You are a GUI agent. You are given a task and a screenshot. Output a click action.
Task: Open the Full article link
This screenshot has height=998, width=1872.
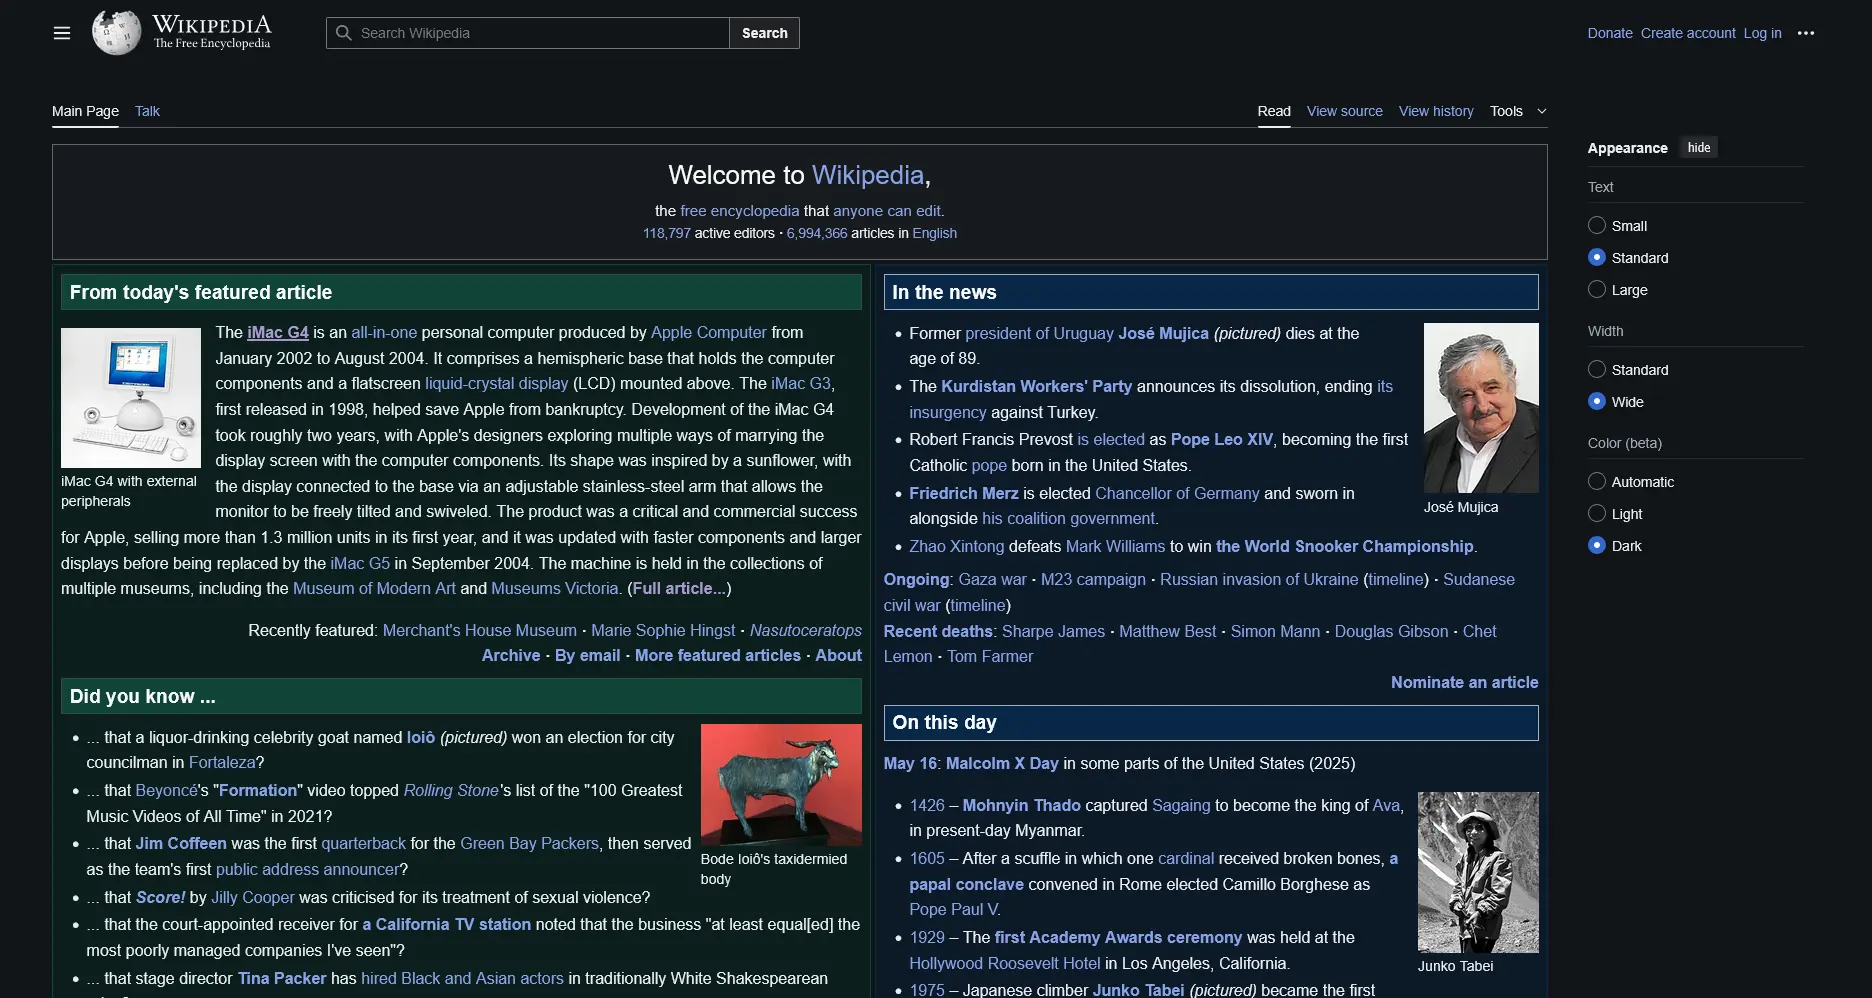pyautogui.click(x=679, y=589)
